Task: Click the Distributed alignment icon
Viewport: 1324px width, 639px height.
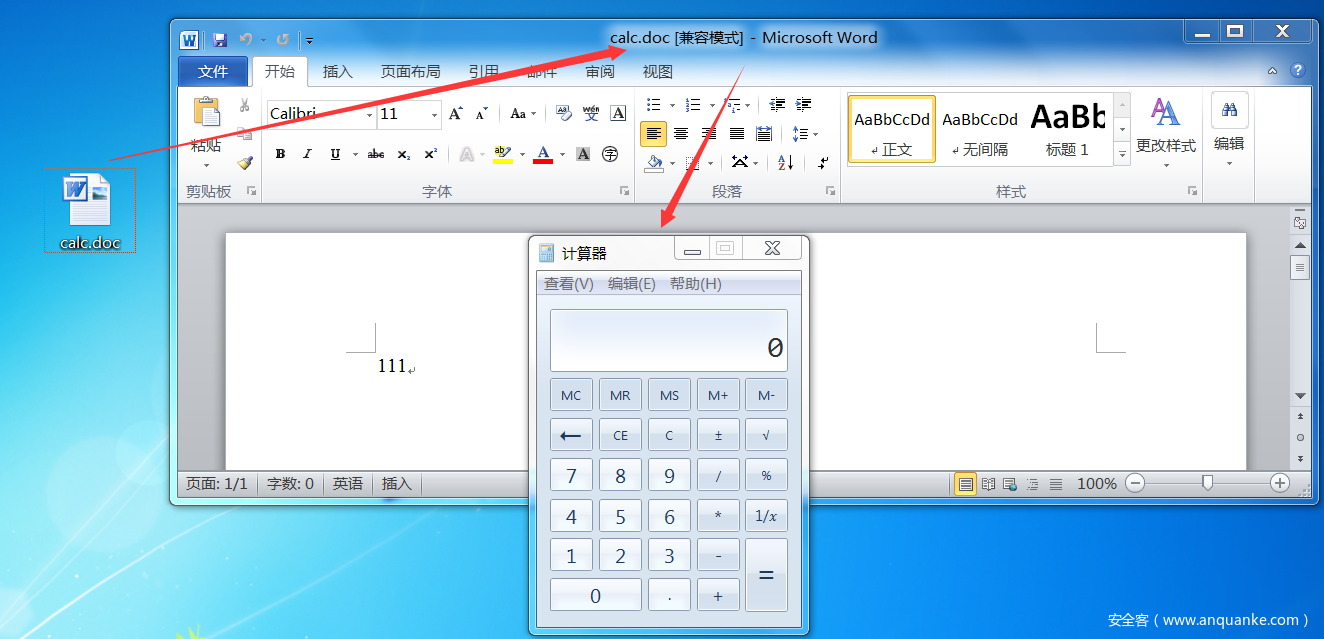Action: (x=764, y=133)
